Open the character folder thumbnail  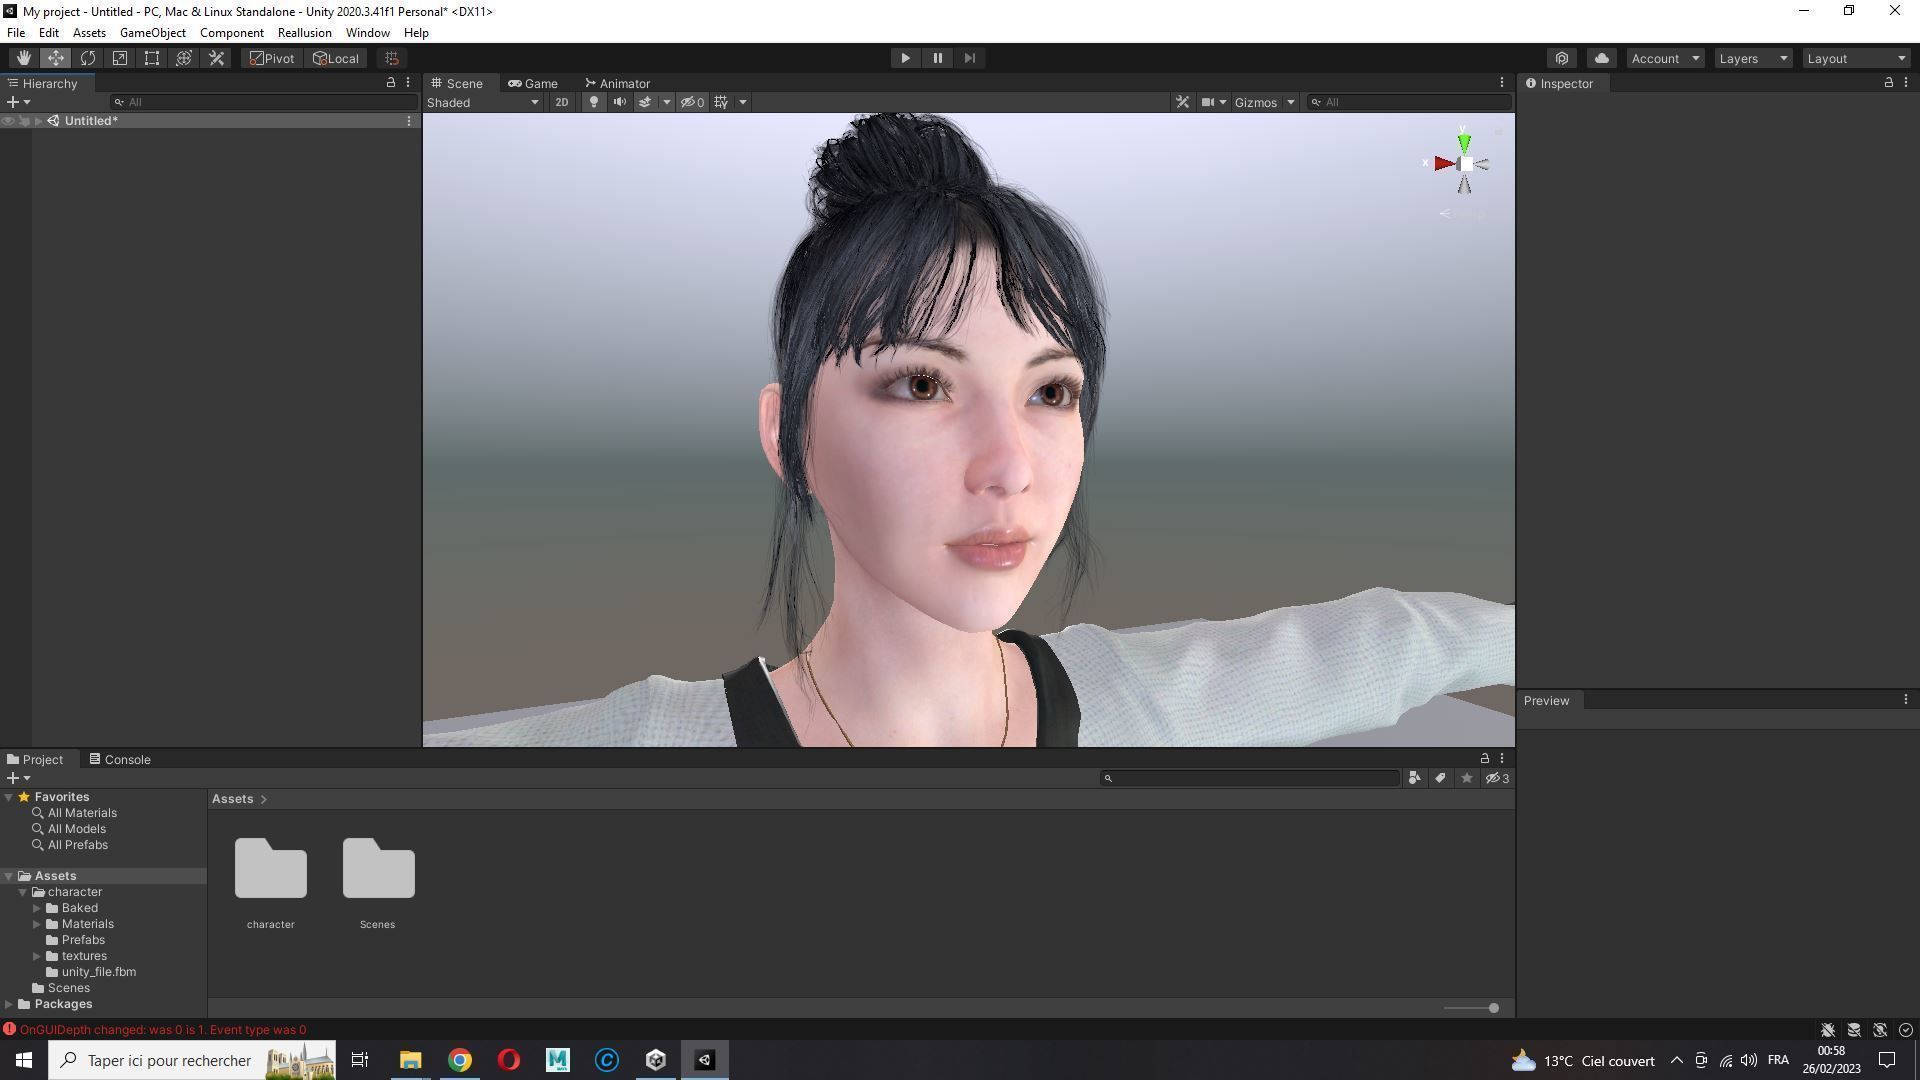tap(270, 870)
